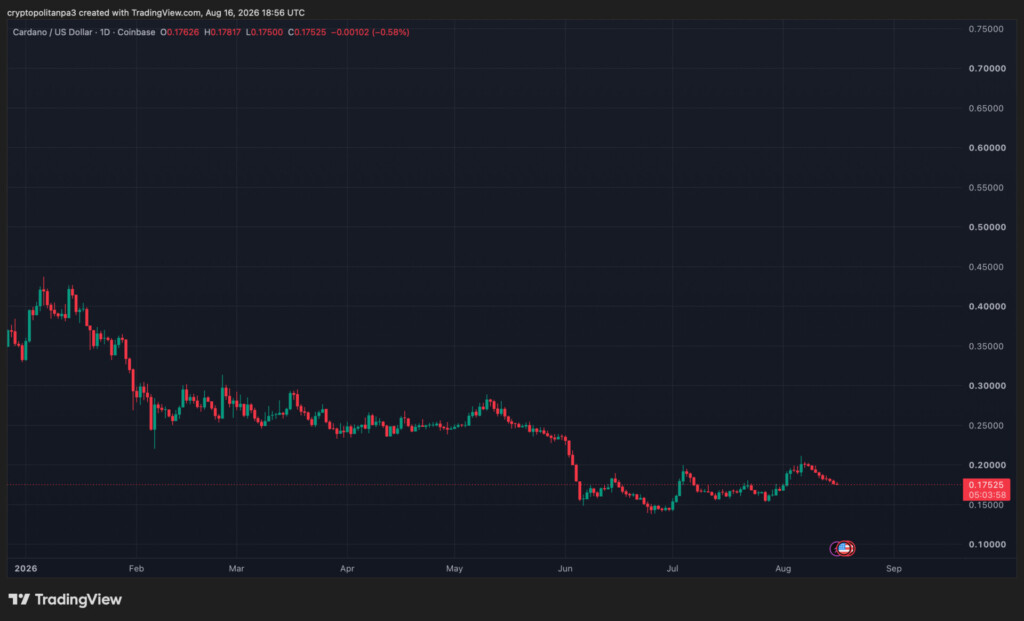Click the Mar label on time axis

236,569
